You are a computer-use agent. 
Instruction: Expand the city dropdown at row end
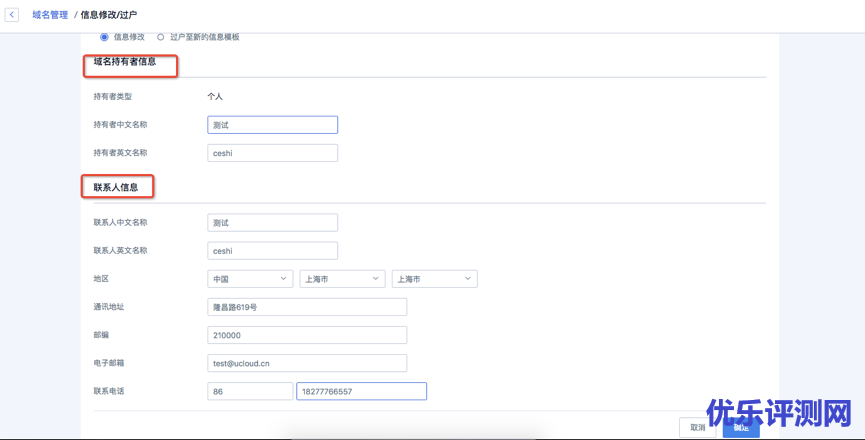pyautogui.click(x=434, y=279)
